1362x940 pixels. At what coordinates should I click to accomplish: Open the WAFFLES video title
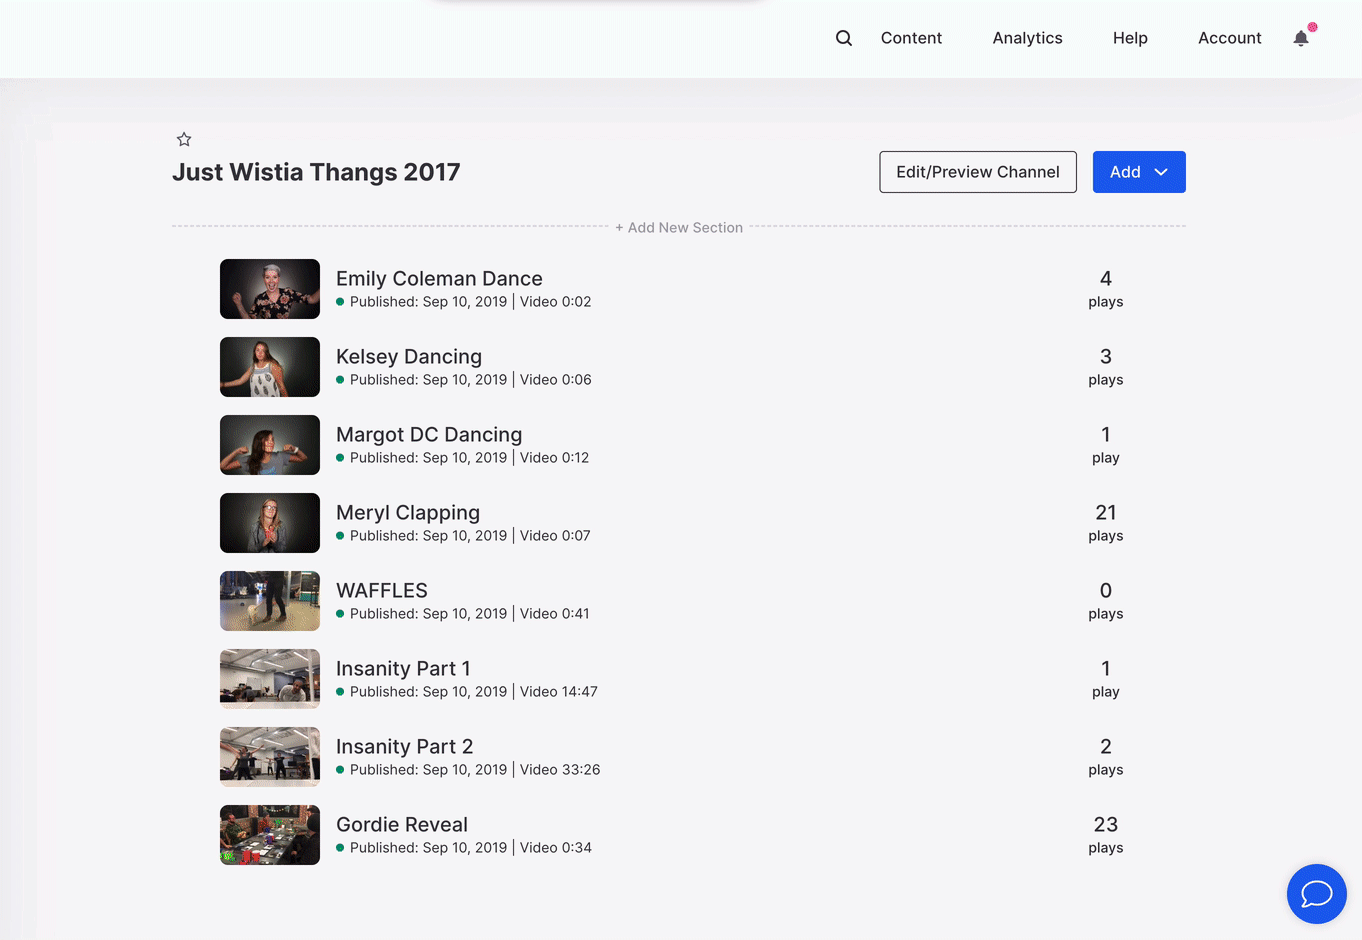pyautogui.click(x=382, y=590)
